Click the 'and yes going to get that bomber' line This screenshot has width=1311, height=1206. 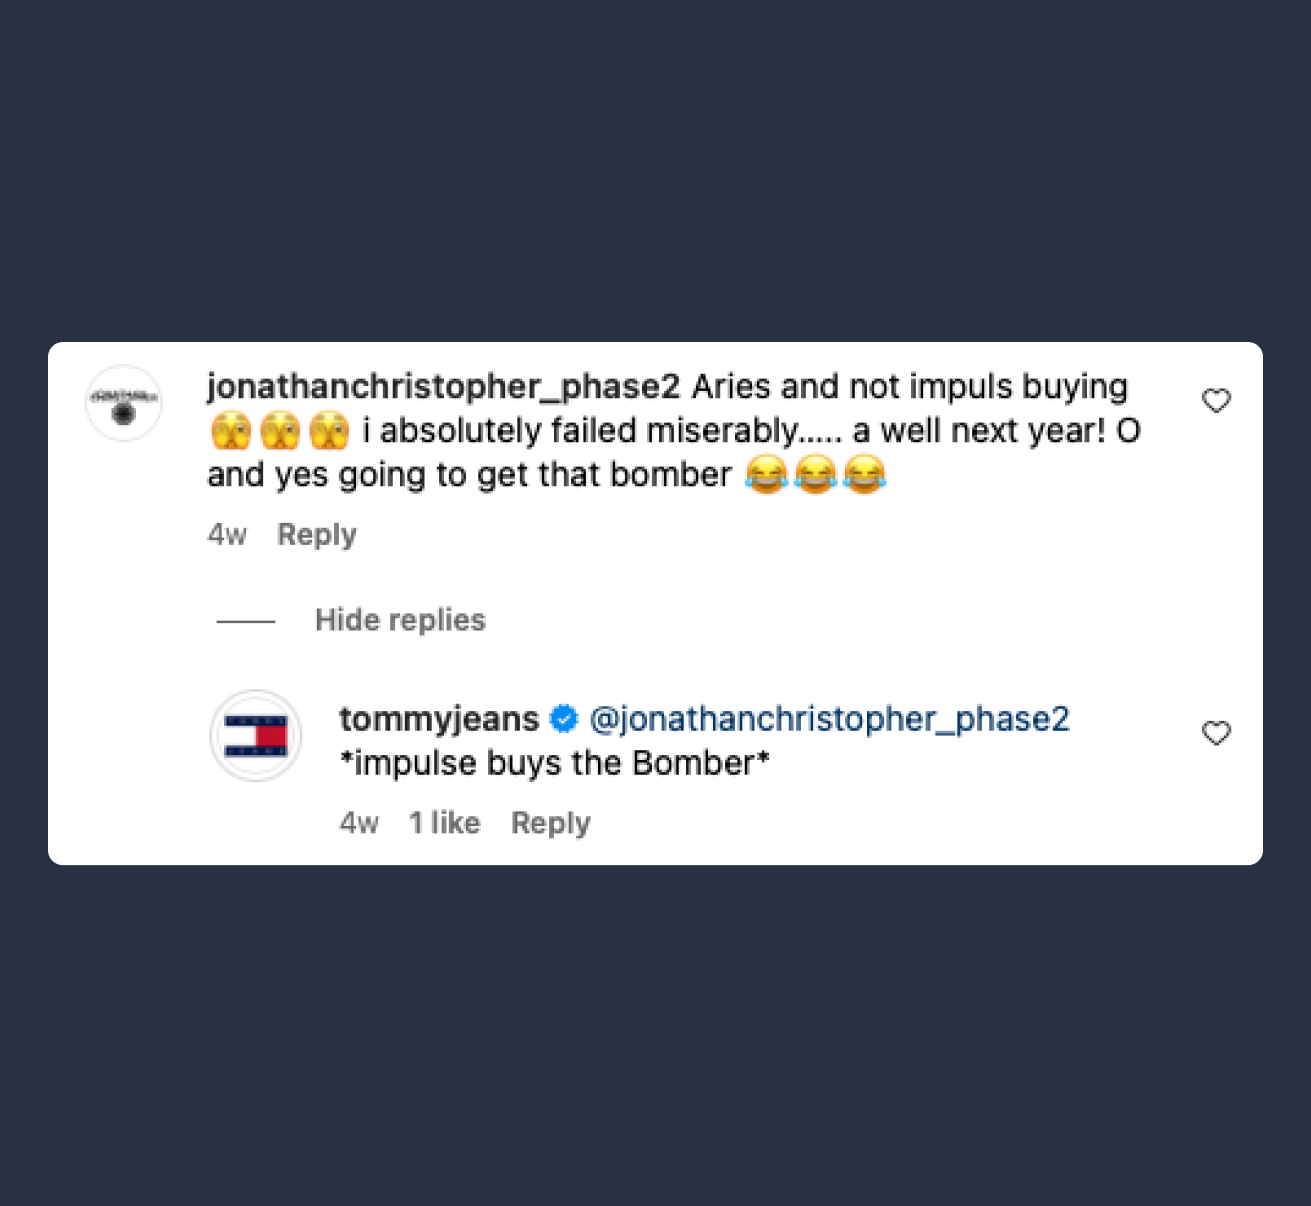pos(469,475)
